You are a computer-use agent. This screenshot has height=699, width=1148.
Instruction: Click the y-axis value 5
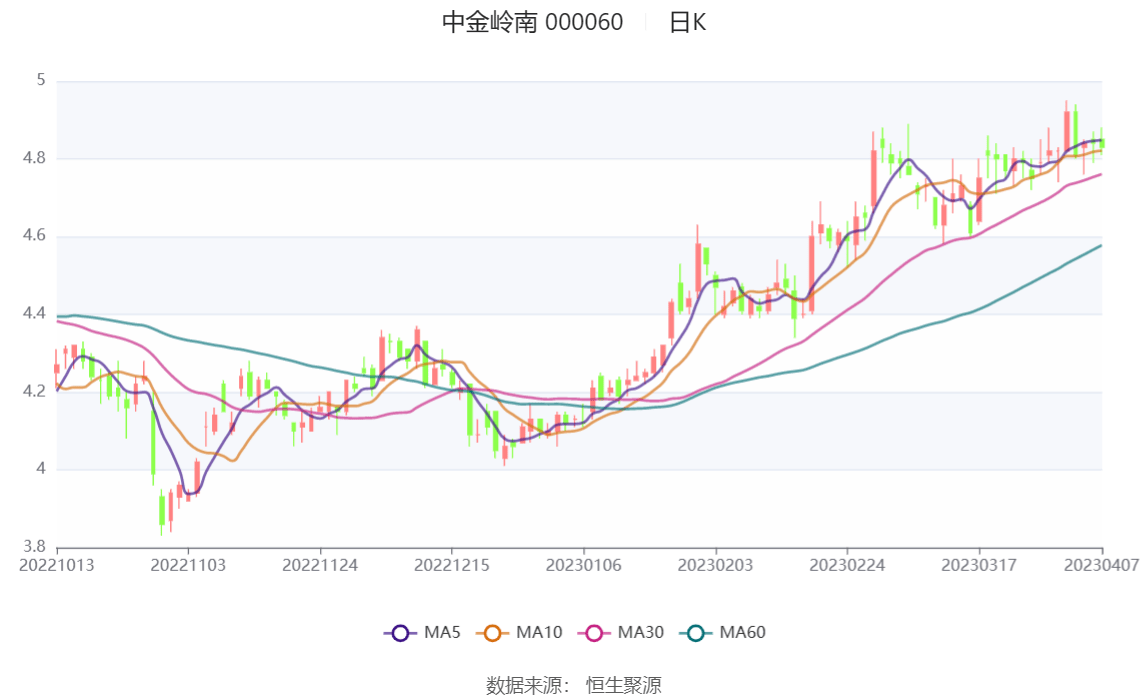coord(41,80)
